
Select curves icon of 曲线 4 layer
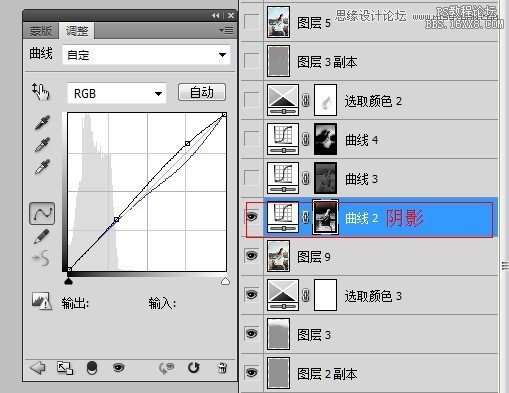pos(283,139)
